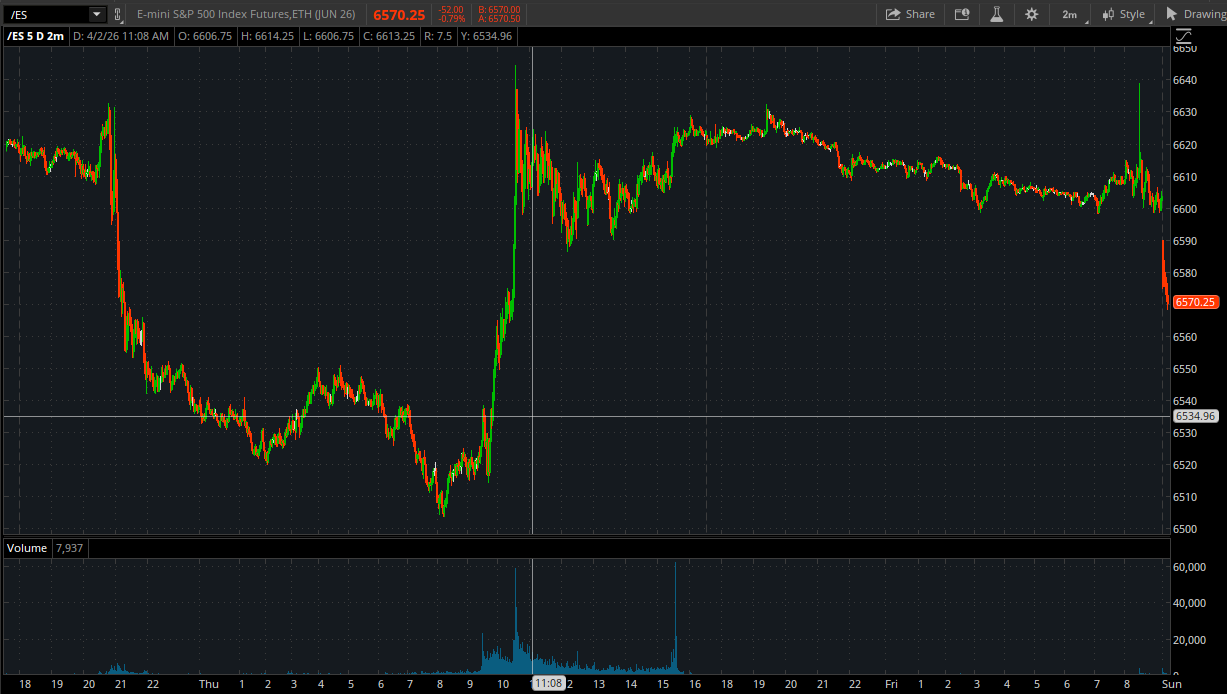Open chart settings gear icon

click(x=1031, y=14)
